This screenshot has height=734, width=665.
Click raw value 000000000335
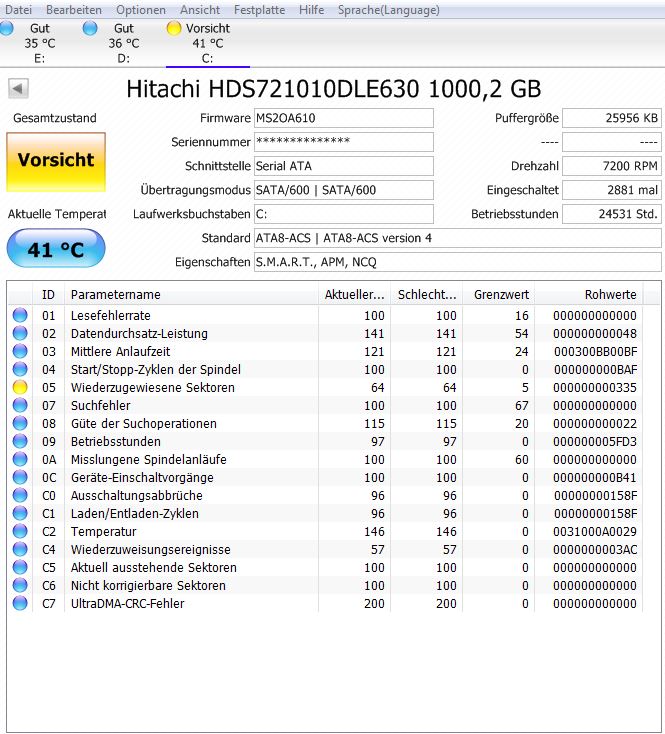pos(595,388)
